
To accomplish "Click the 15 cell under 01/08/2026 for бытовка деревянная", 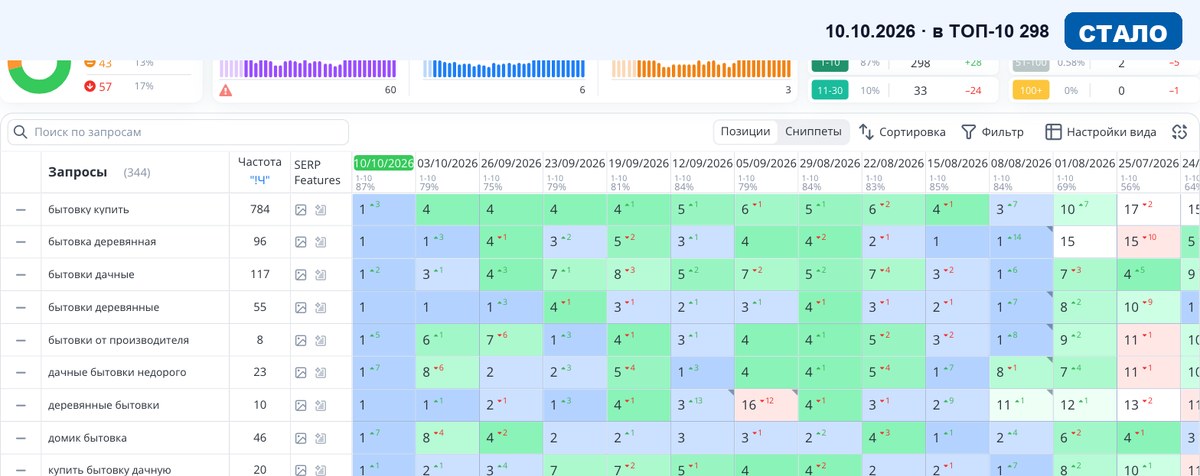I will [x=1085, y=242].
